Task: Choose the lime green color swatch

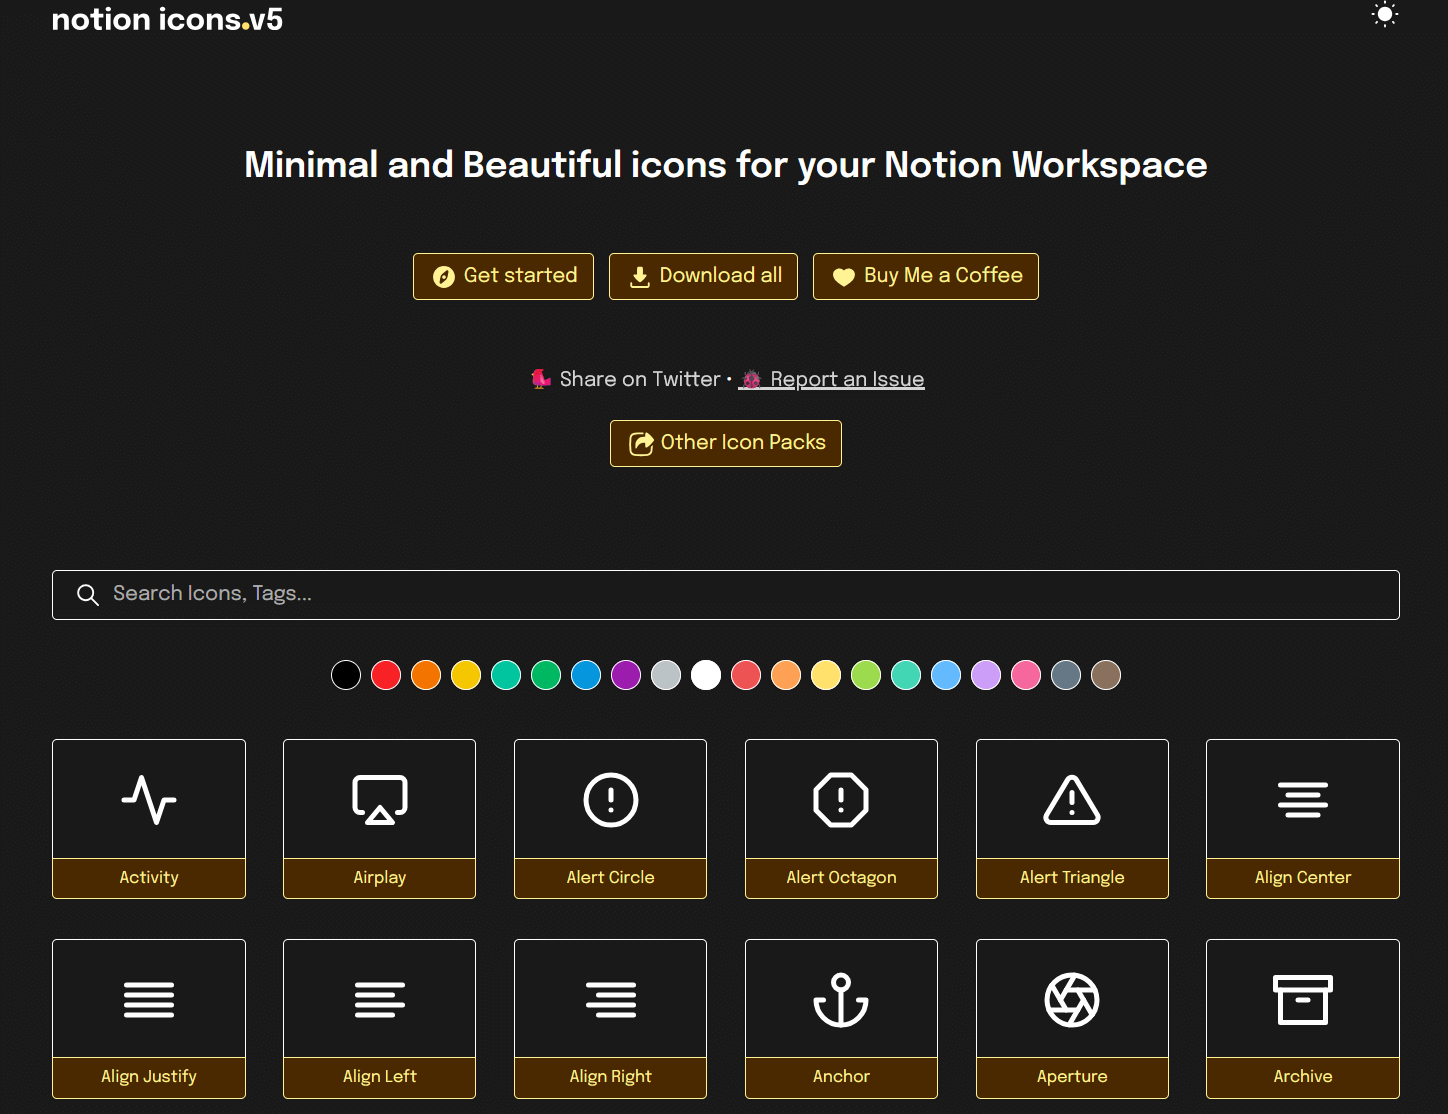Action: pos(866,675)
